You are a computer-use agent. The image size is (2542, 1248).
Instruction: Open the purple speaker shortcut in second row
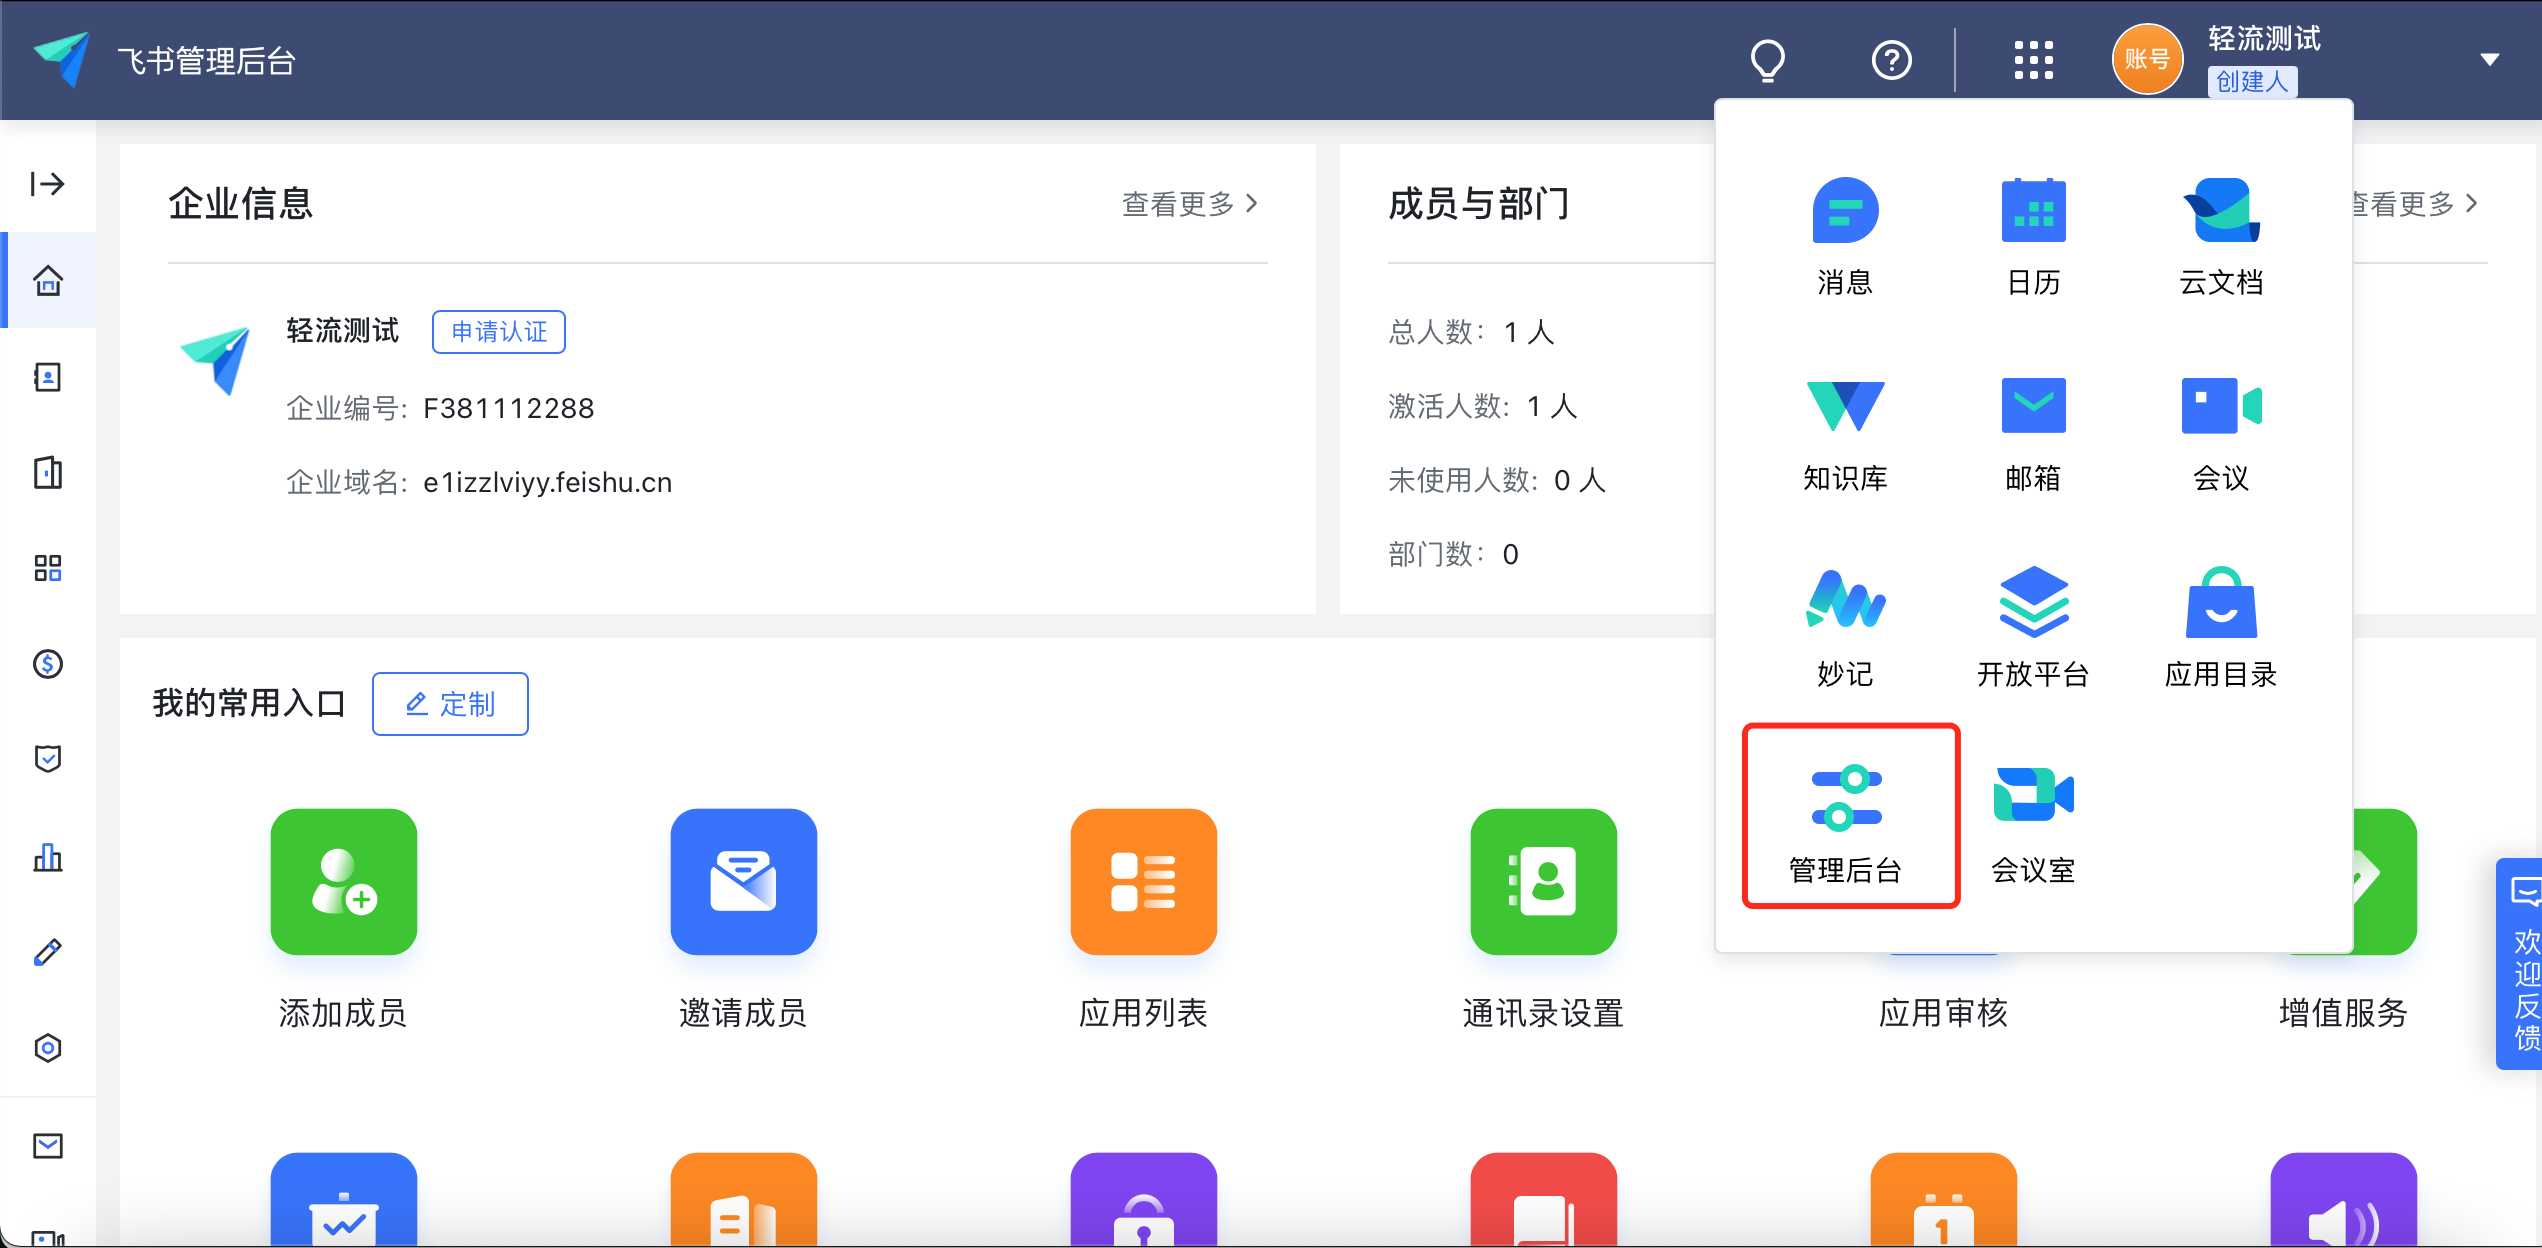pyautogui.click(x=2343, y=1200)
